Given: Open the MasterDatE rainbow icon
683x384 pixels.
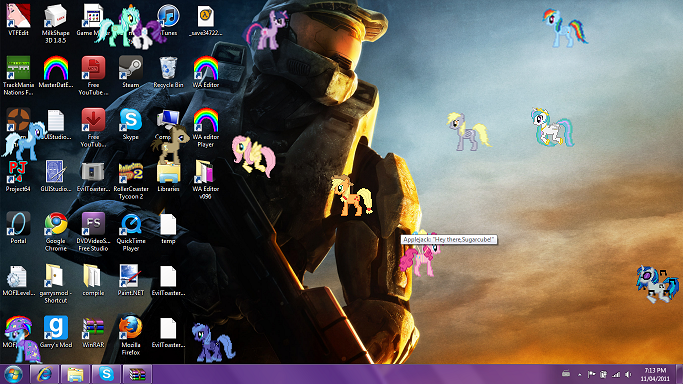Looking at the screenshot, I should click(x=56, y=68).
